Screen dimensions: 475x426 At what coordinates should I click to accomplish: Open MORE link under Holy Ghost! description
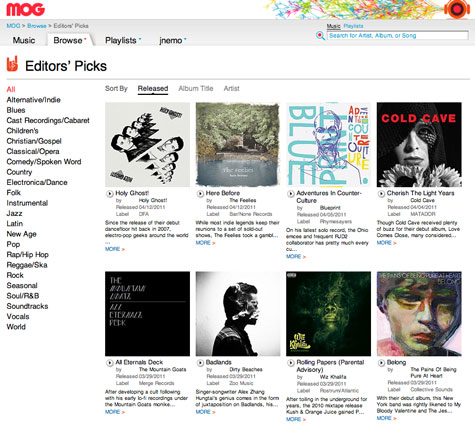[x=115, y=249]
